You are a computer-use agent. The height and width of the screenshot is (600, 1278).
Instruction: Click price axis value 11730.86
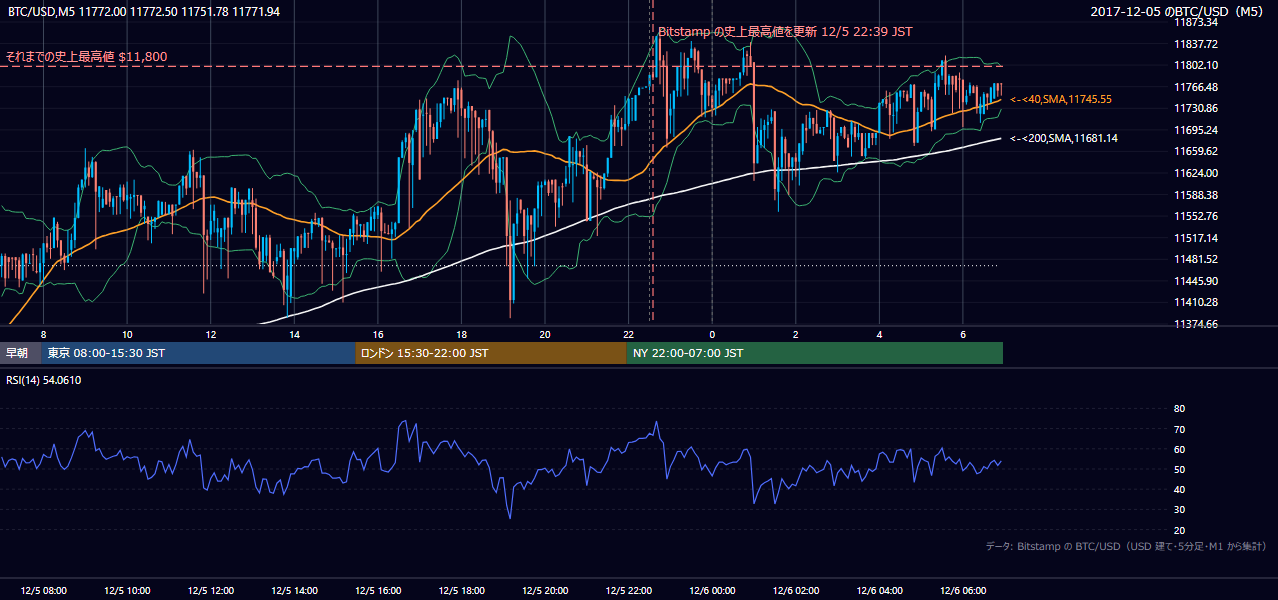click(1195, 108)
